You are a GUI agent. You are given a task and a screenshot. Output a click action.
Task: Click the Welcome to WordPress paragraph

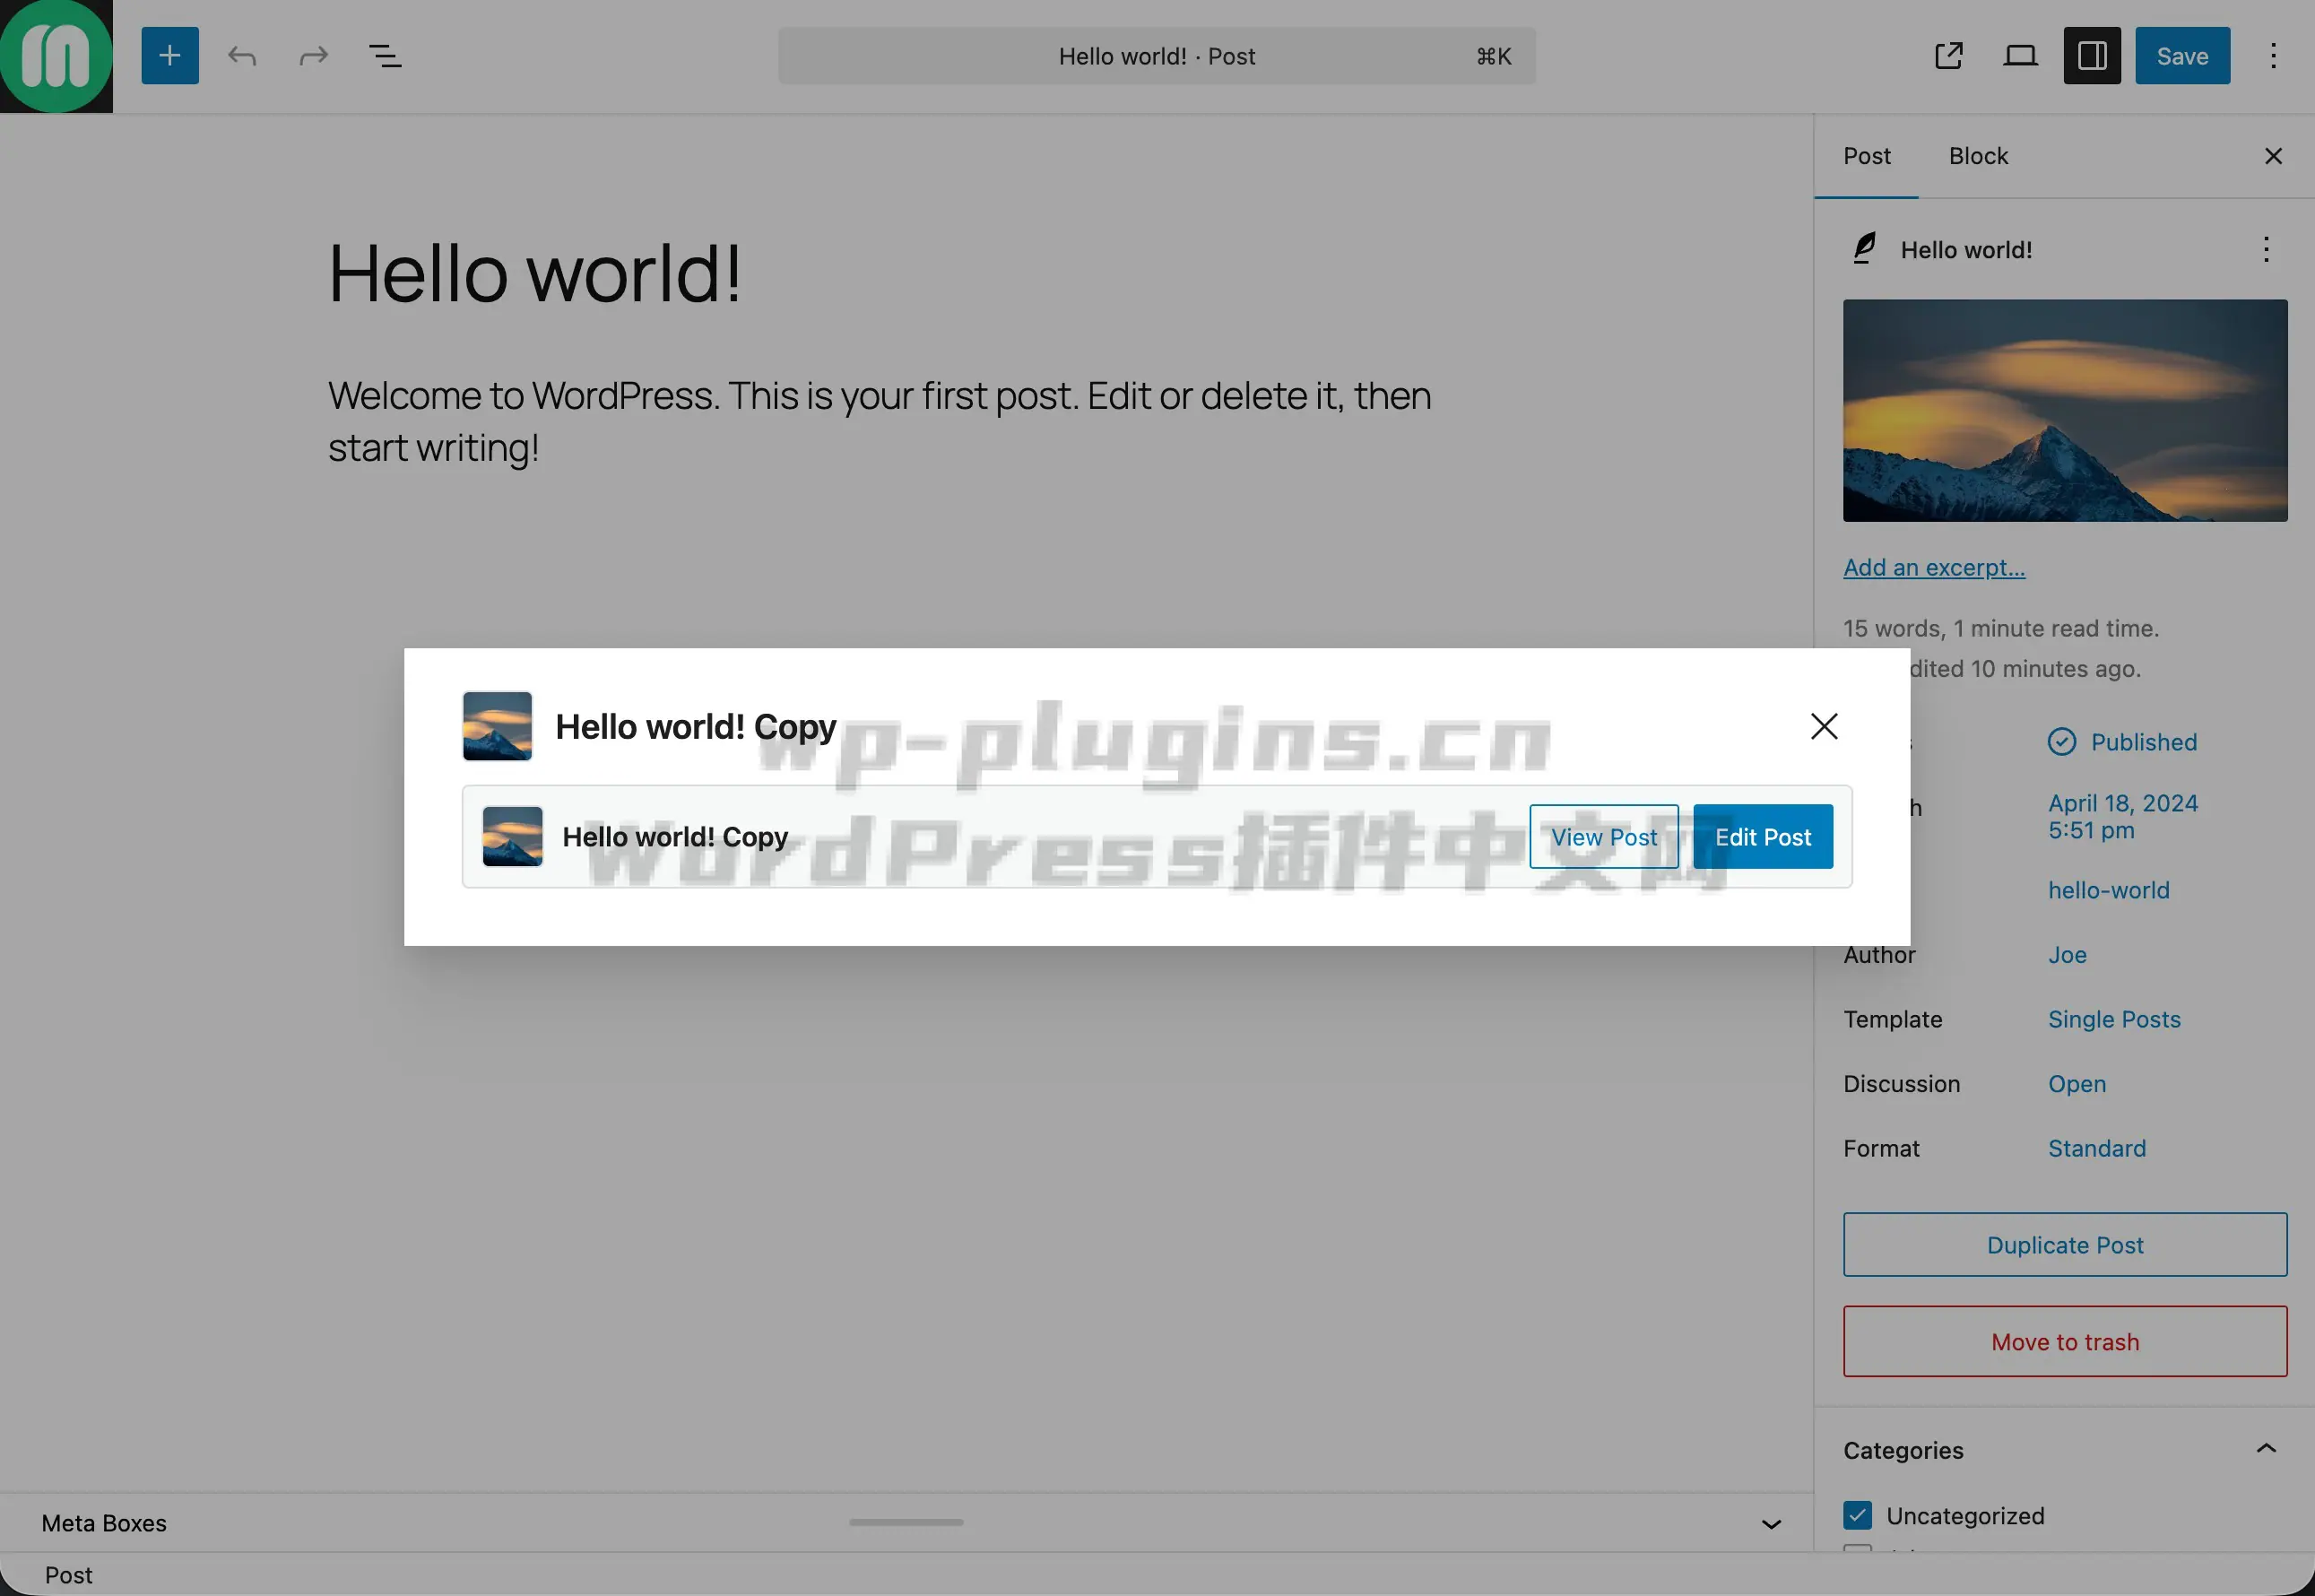pyautogui.click(x=880, y=421)
